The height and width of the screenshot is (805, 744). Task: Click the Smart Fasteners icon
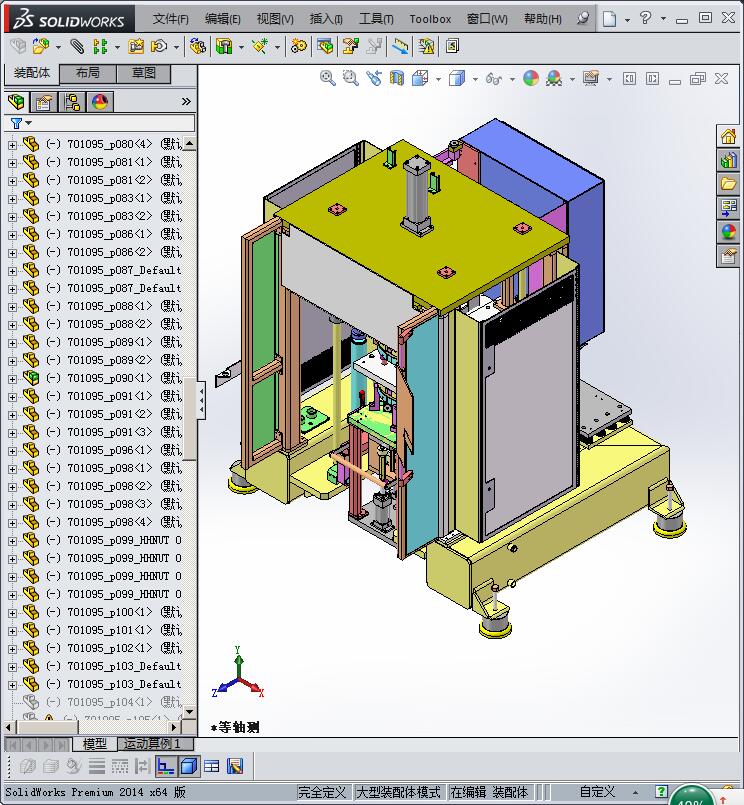[x=136, y=47]
